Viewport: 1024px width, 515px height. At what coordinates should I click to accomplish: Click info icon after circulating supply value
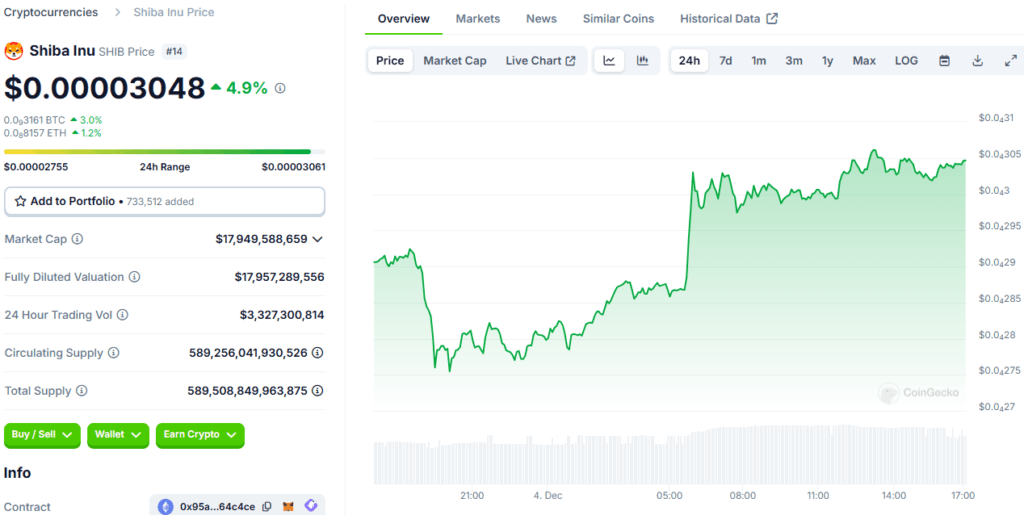(x=317, y=352)
